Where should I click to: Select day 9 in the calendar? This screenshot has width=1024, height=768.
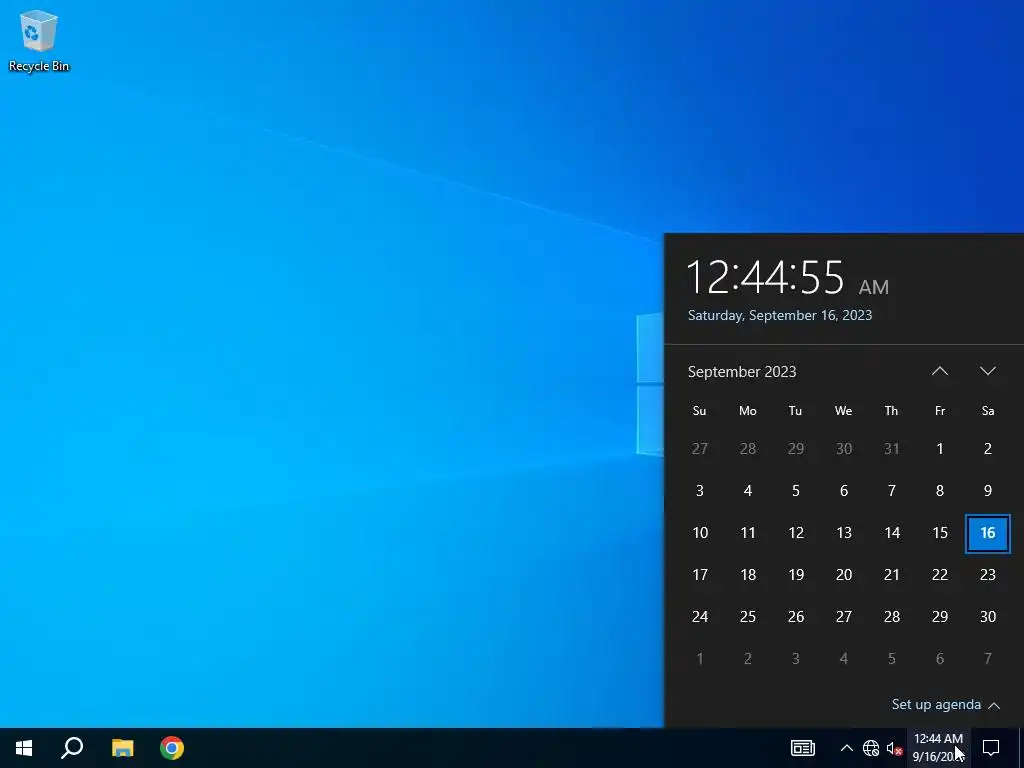tap(987, 491)
